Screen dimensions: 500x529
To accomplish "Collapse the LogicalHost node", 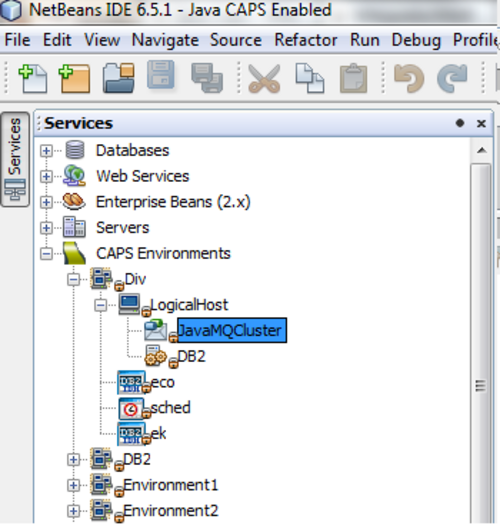I will point(100,305).
